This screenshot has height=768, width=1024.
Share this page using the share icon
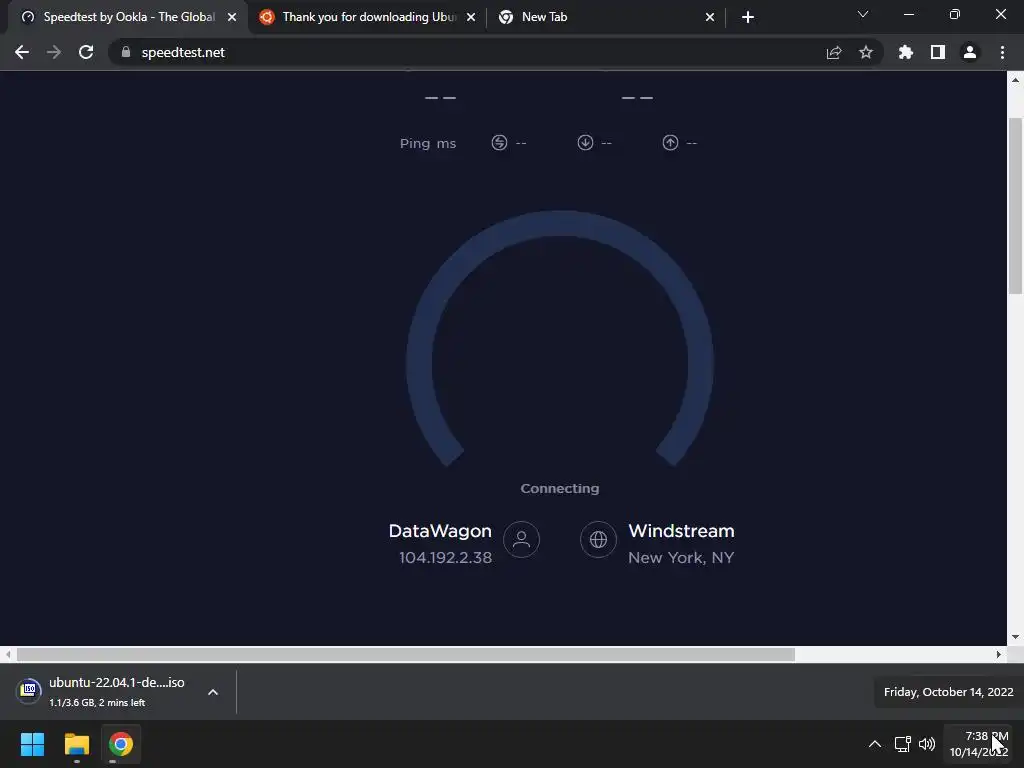tap(834, 52)
